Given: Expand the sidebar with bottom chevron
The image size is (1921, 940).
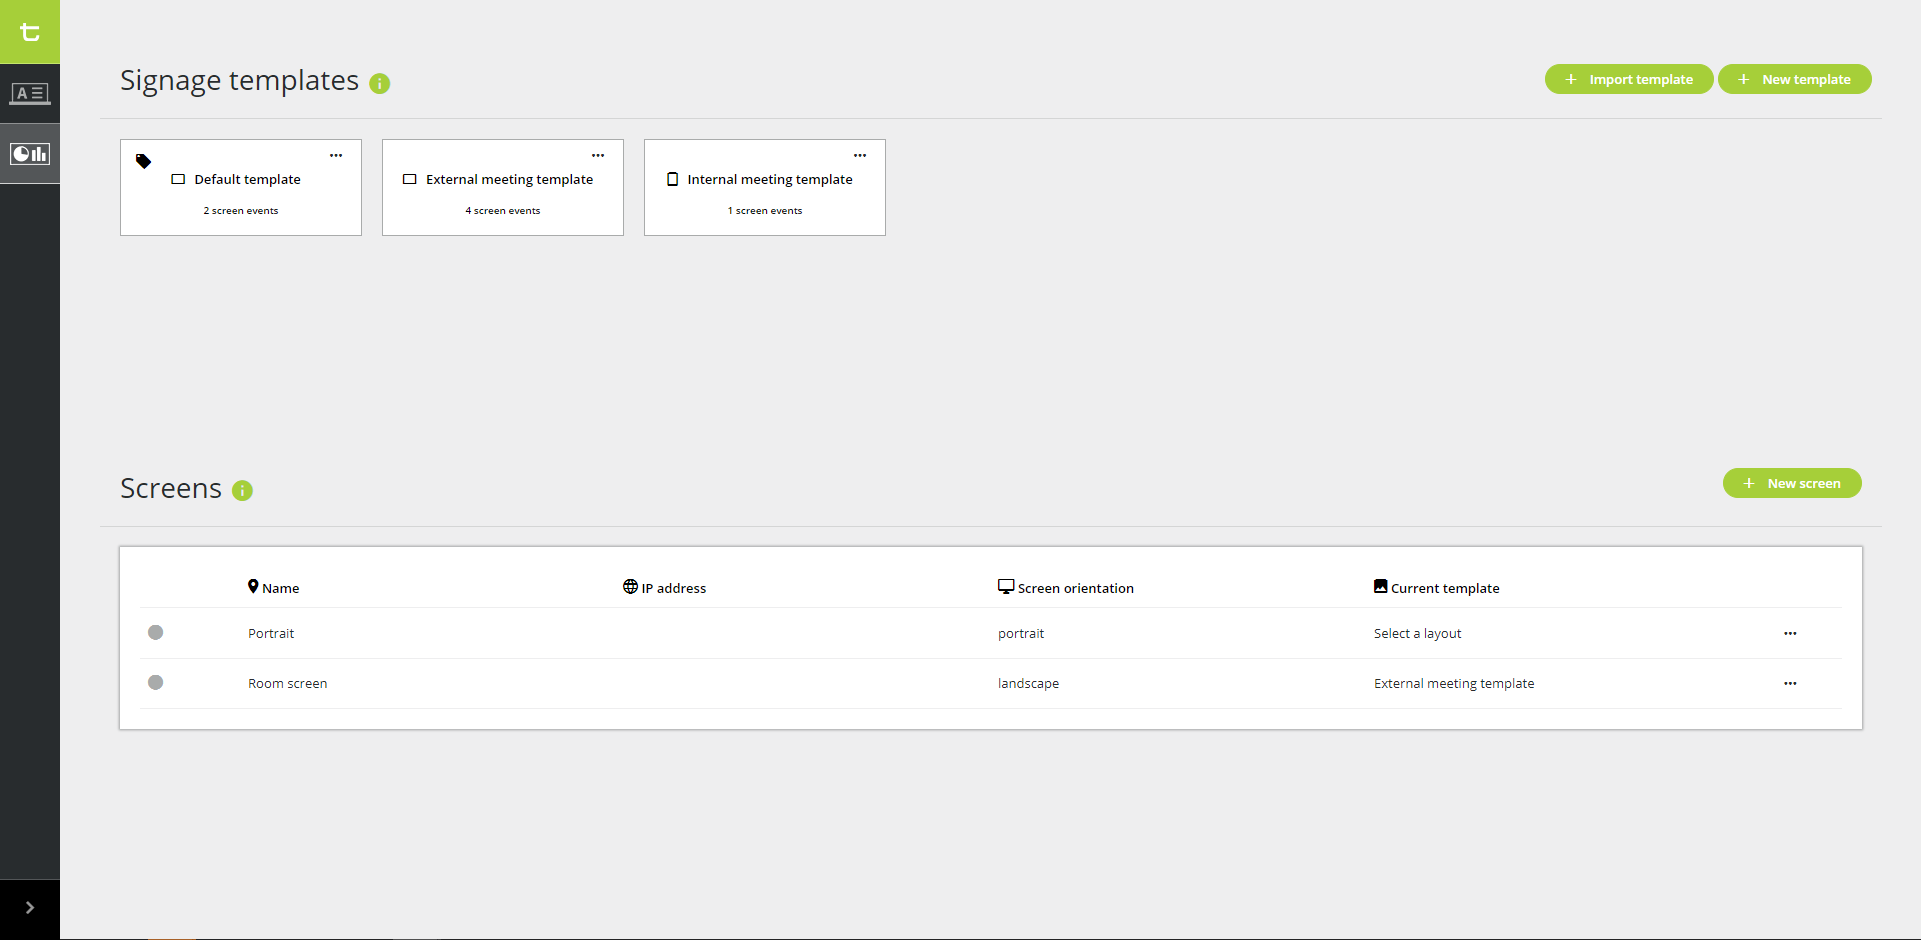Looking at the screenshot, I should 30,908.
